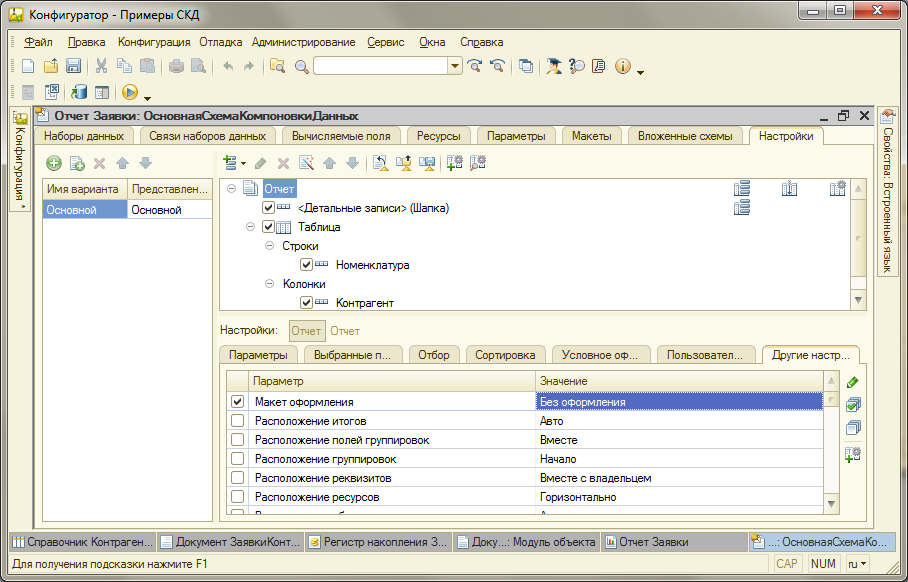Click the Print icon in toolbar
Image resolution: width=908 pixels, height=582 pixels.
pyautogui.click(x=176, y=66)
